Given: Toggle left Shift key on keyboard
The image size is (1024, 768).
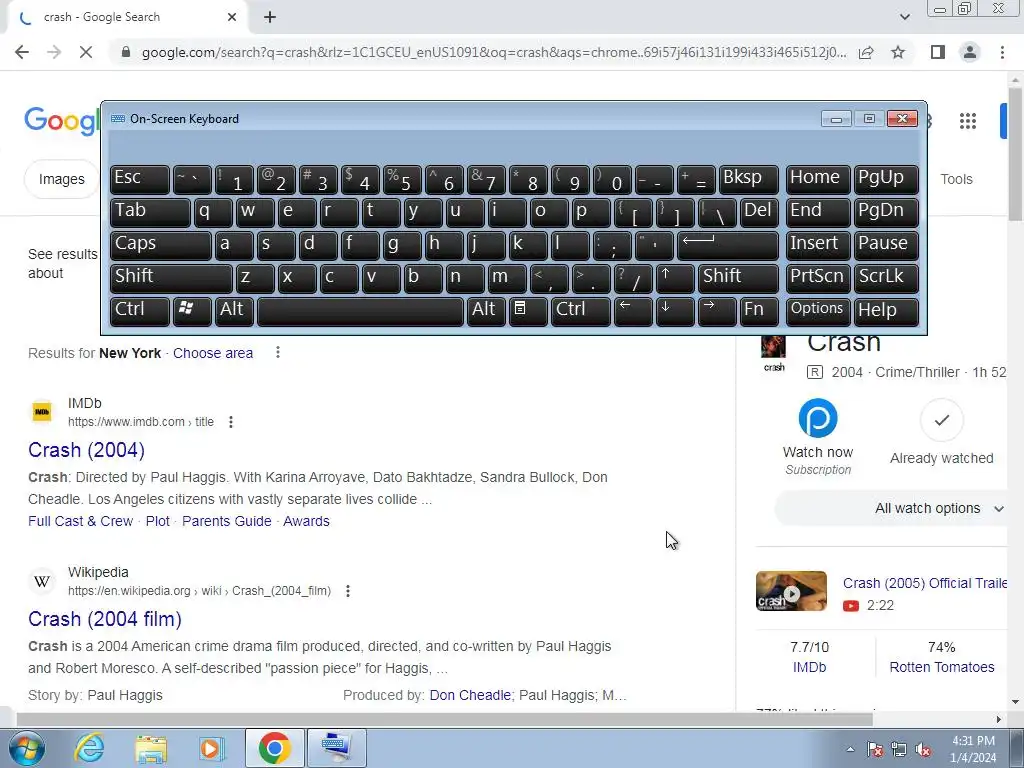Looking at the screenshot, I should 171,277.
